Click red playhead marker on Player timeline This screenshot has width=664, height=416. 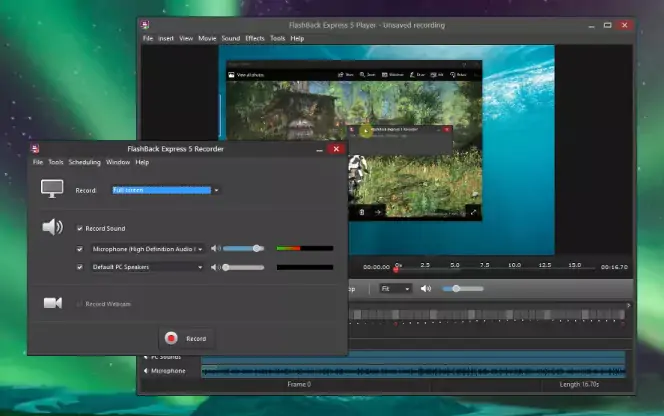pyautogui.click(x=396, y=269)
